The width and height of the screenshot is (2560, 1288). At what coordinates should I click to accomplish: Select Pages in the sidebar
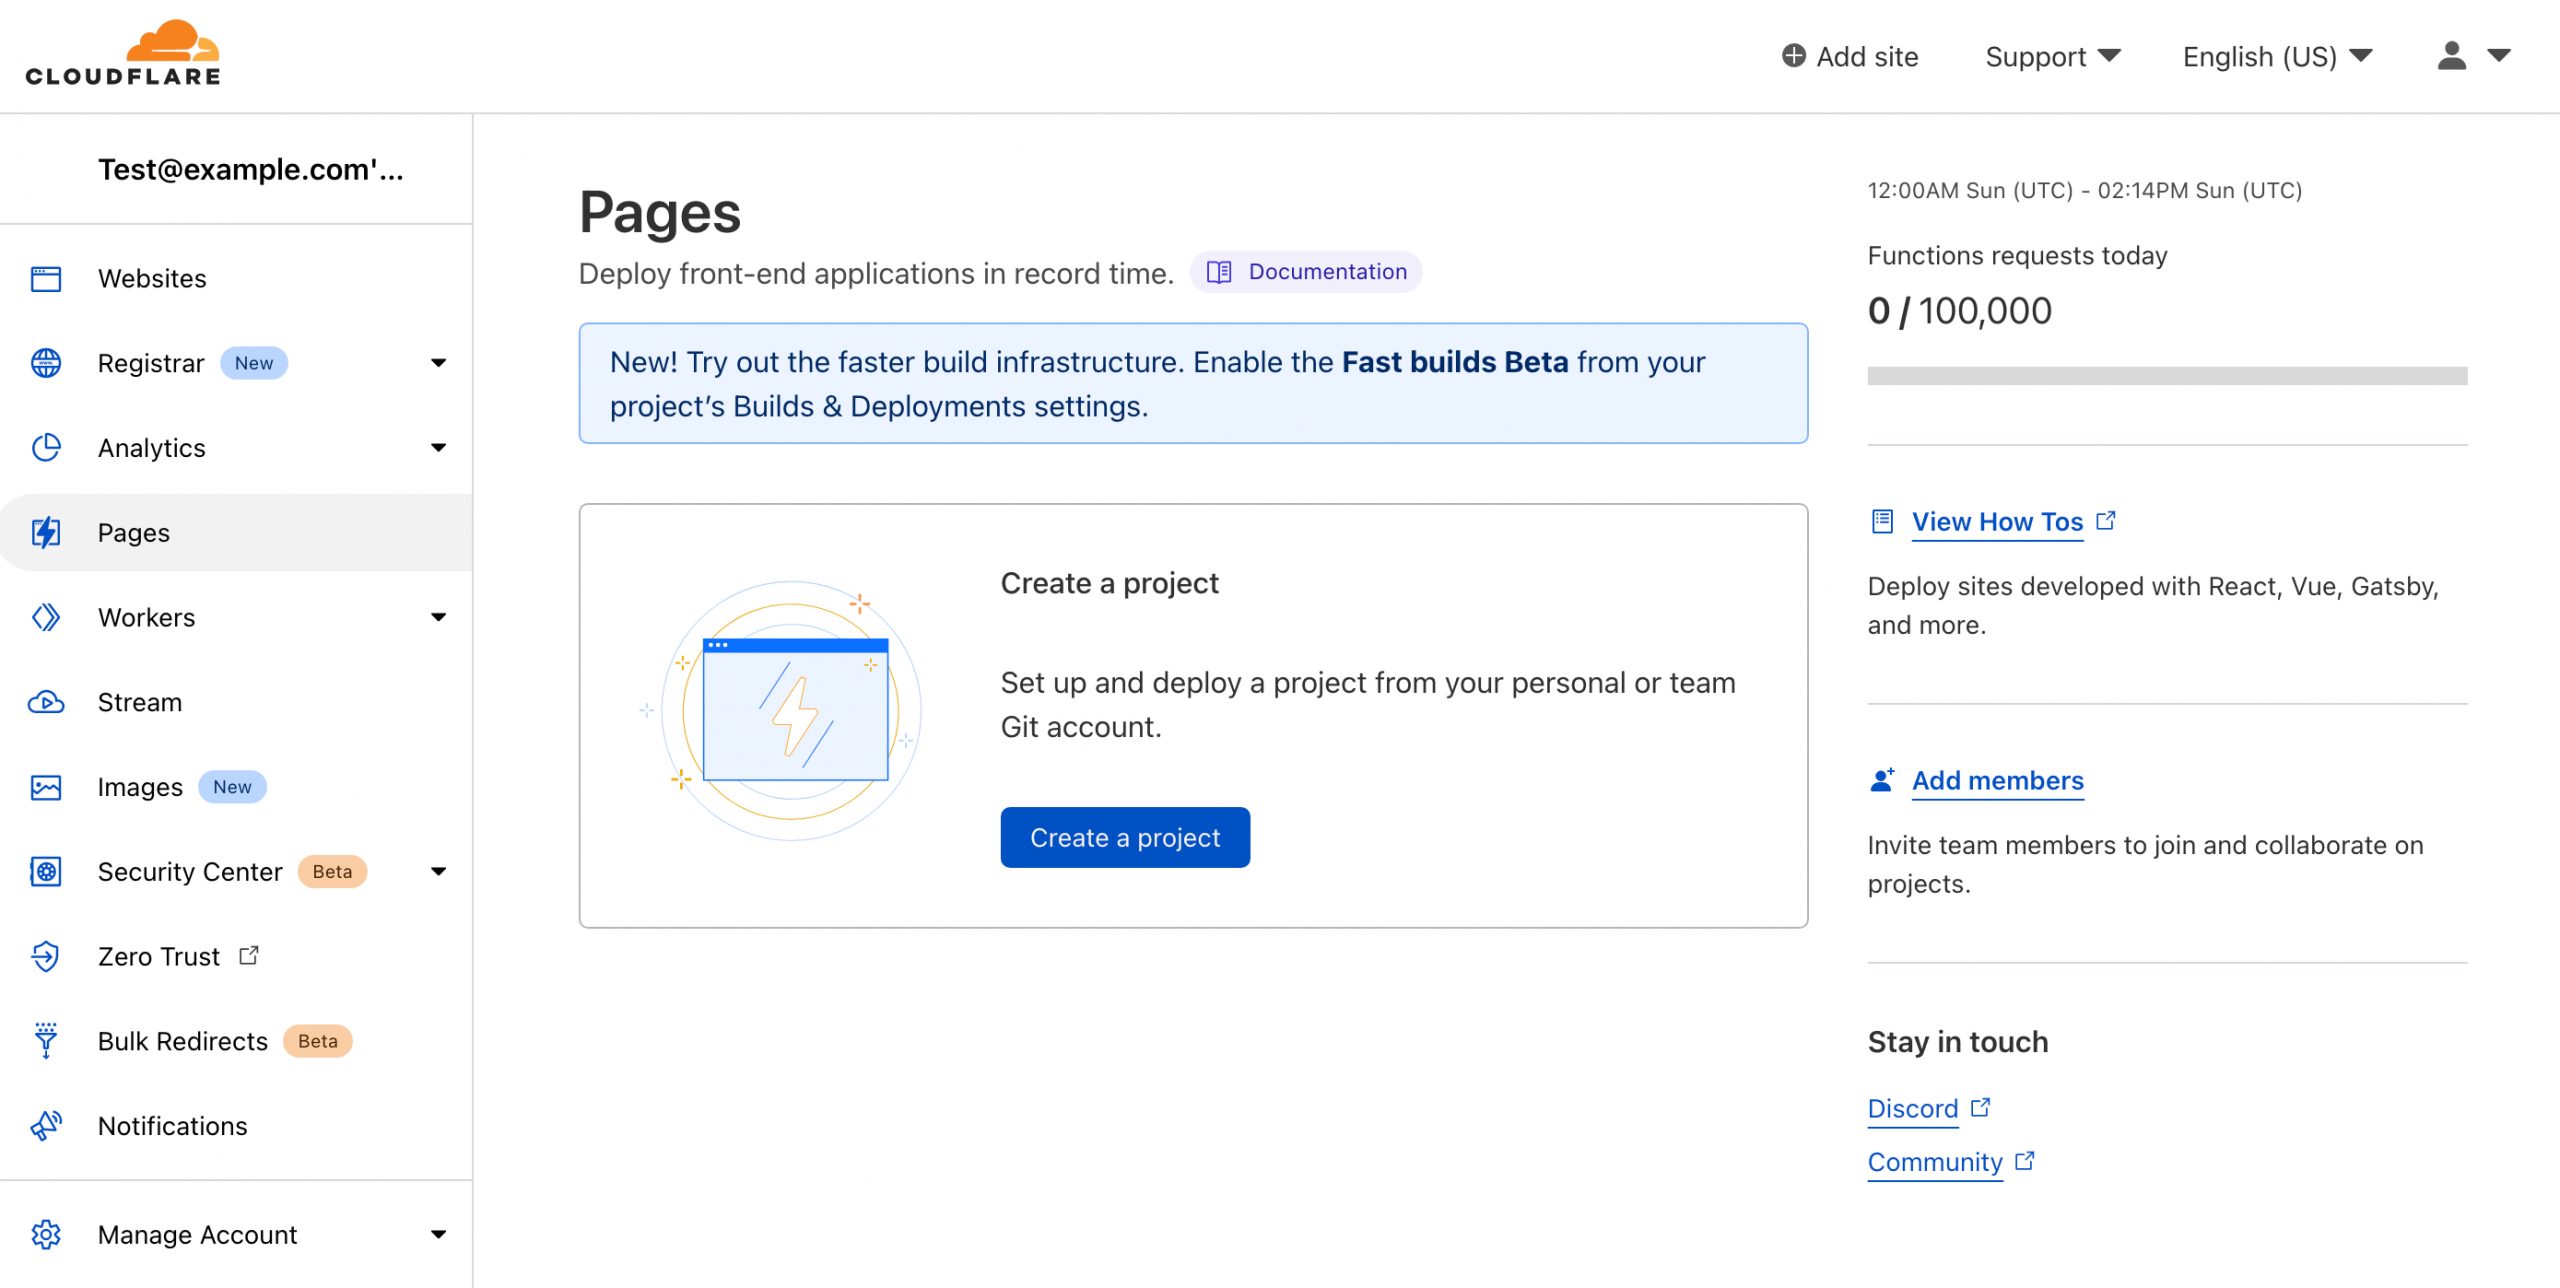click(236, 533)
